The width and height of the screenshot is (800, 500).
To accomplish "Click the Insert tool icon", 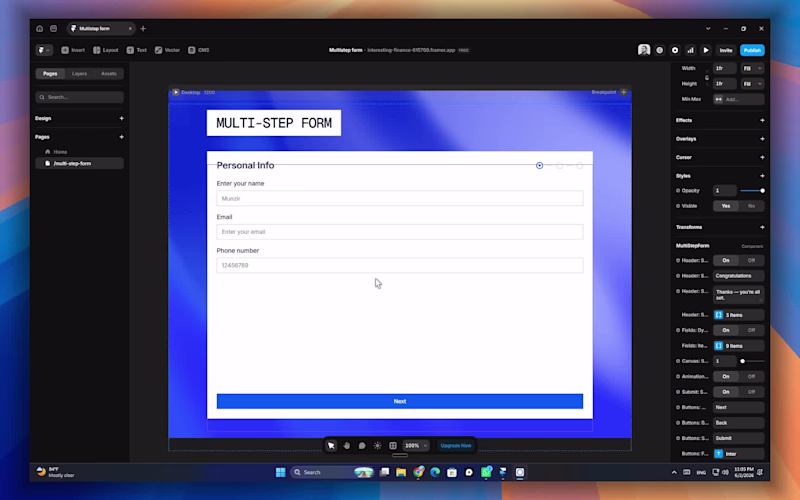I will click(65, 50).
